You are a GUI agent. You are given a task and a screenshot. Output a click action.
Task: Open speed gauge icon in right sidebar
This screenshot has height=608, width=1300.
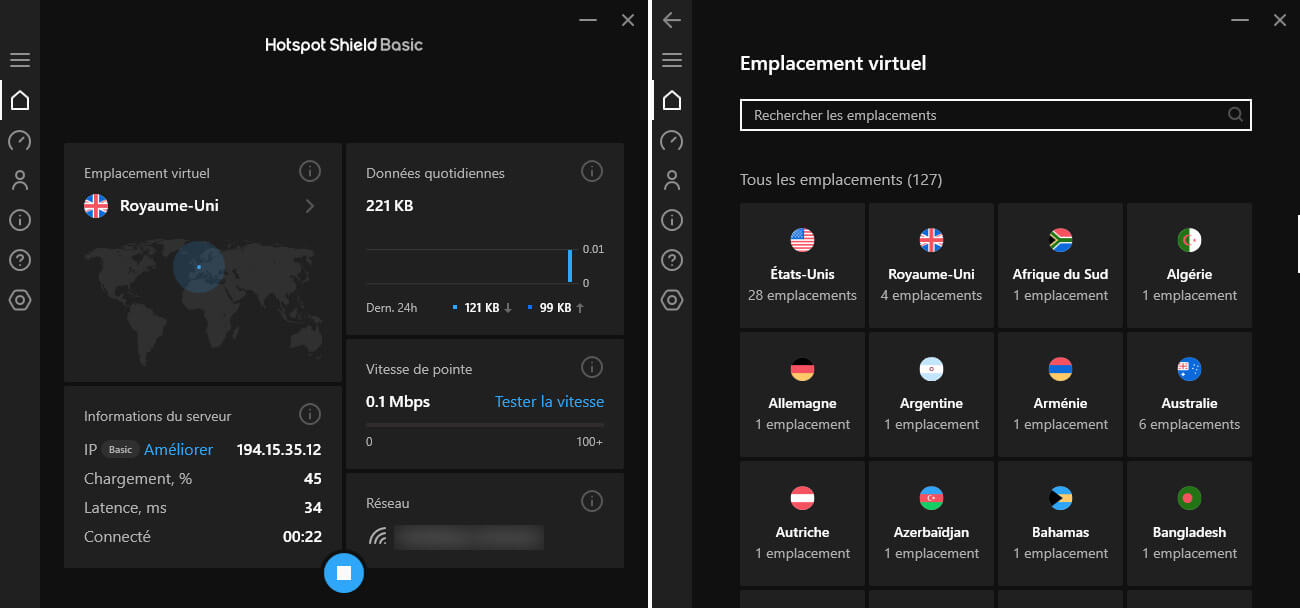pos(672,140)
